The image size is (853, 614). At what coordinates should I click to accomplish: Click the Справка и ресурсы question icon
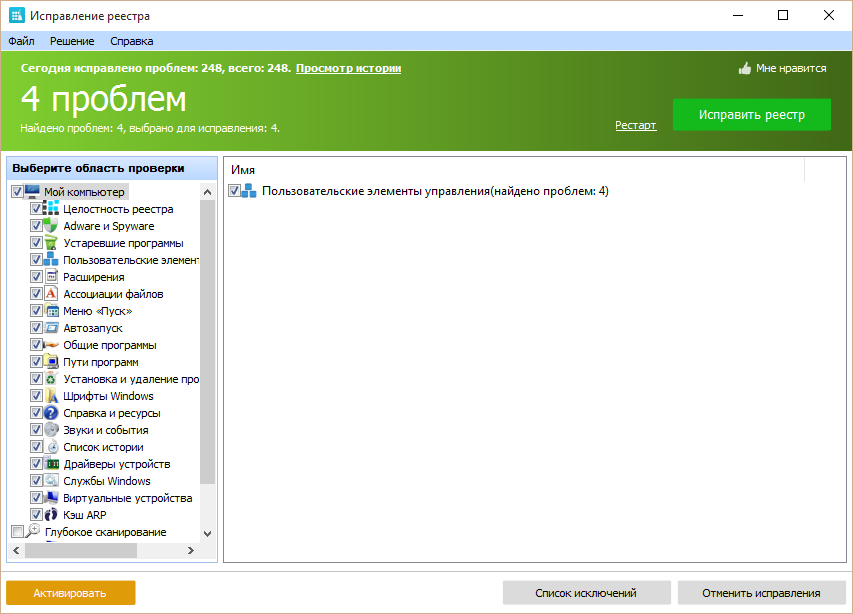pos(52,413)
